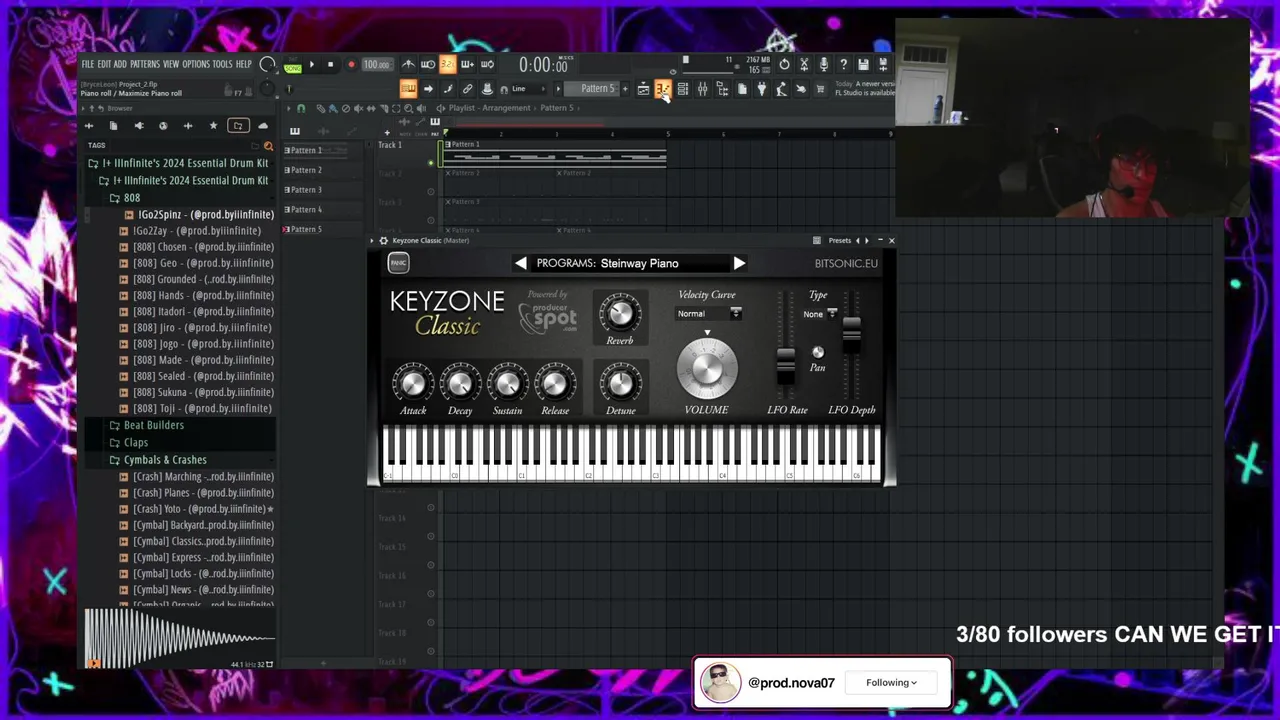Open the content library cart icon
Screen dimensions: 1280x720
coord(820,90)
